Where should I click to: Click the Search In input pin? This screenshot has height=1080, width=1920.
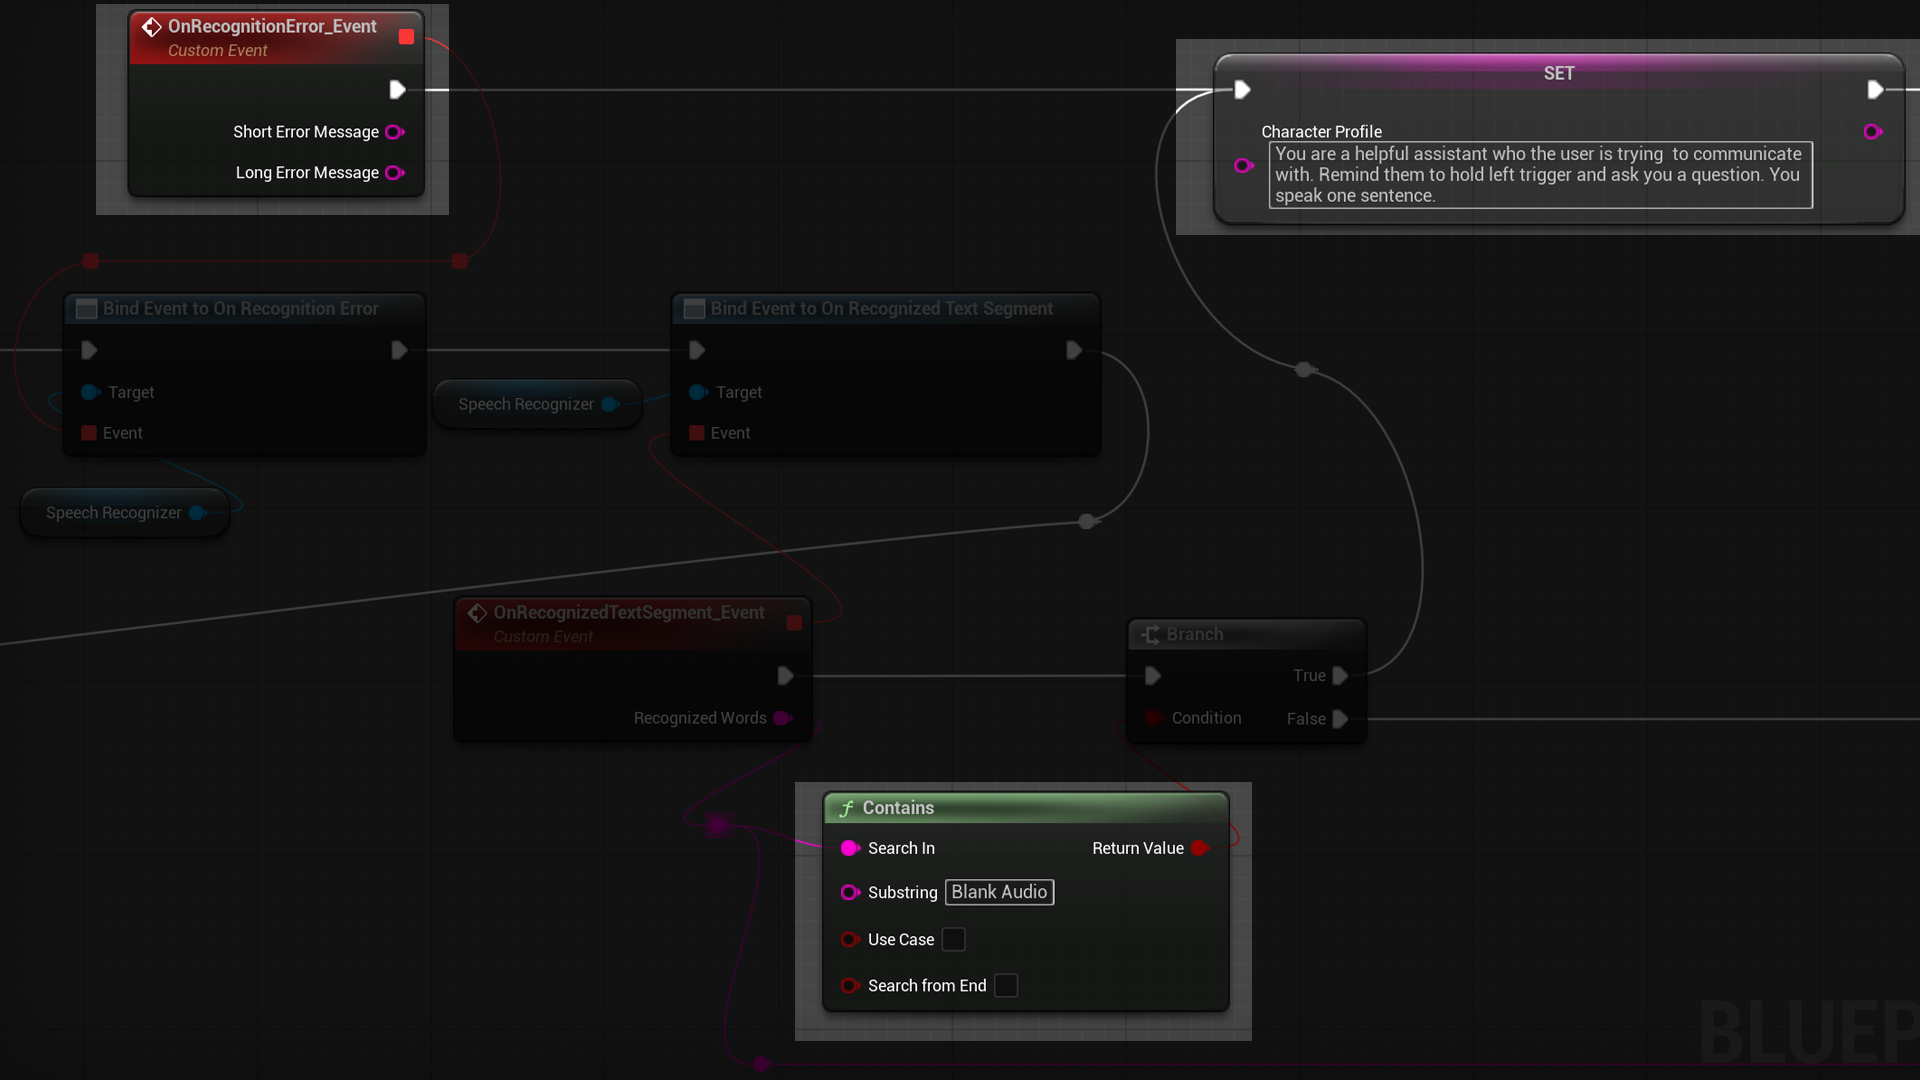pyautogui.click(x=850, y=848)
